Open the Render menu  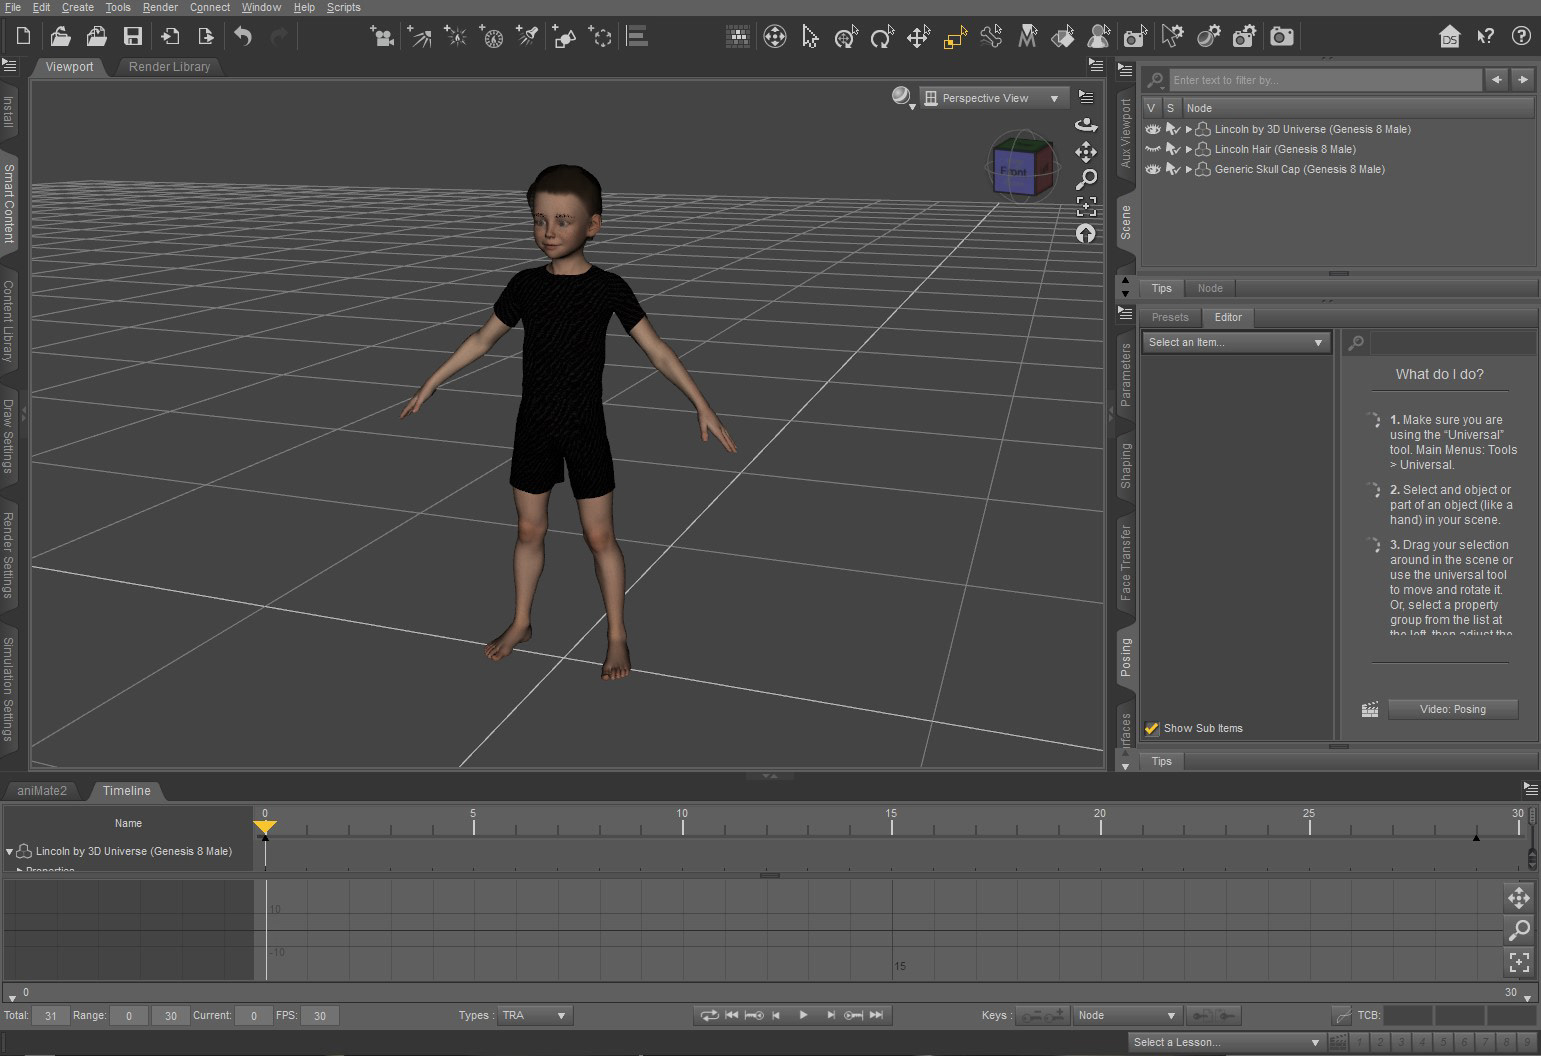point(160,7)
